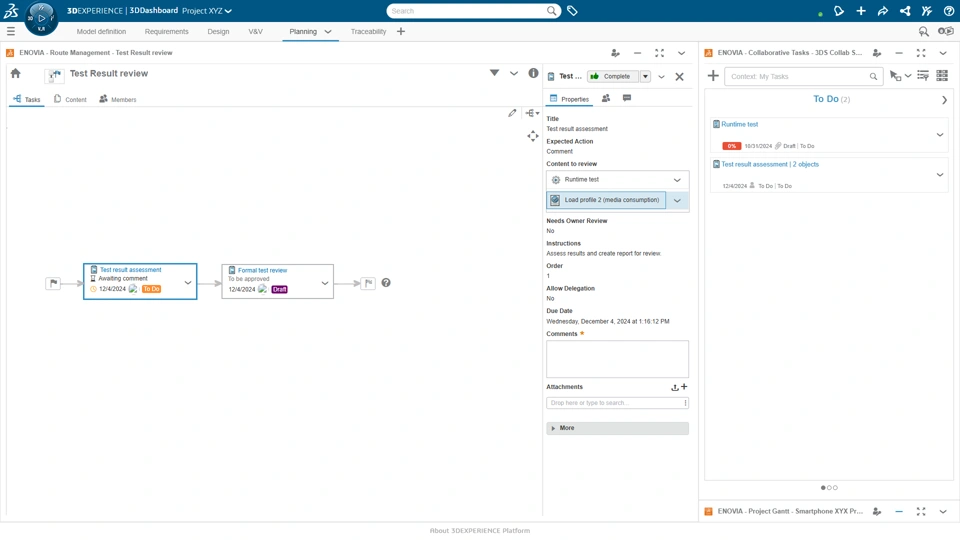
Task: Expand the Test result assessment task card chevron
Action: tap(940, 175)
